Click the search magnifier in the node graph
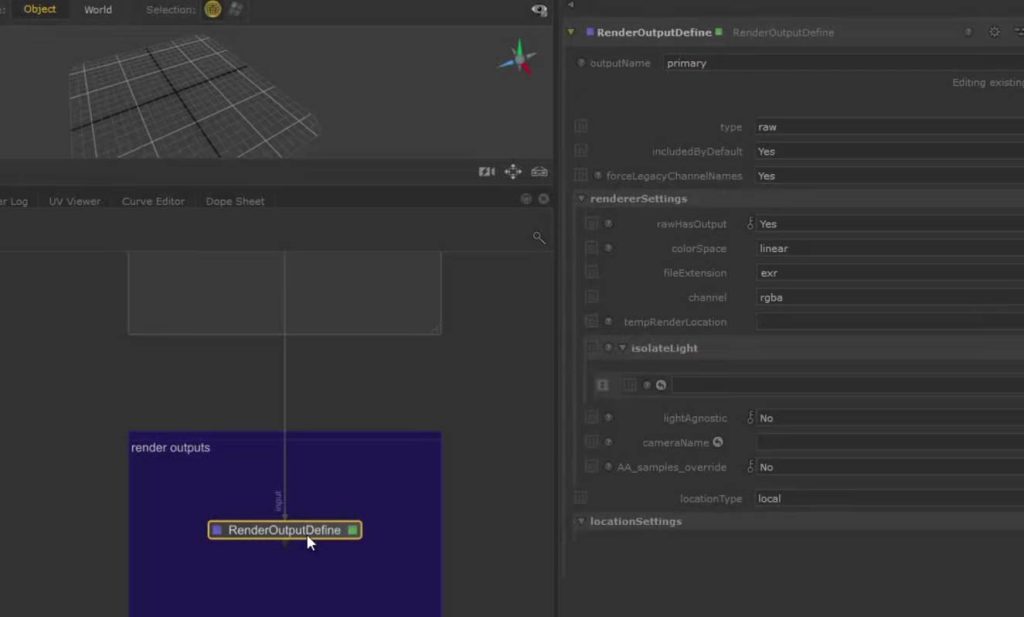The width and height of the screenshot is (1024, 617). tap(539, 237)
